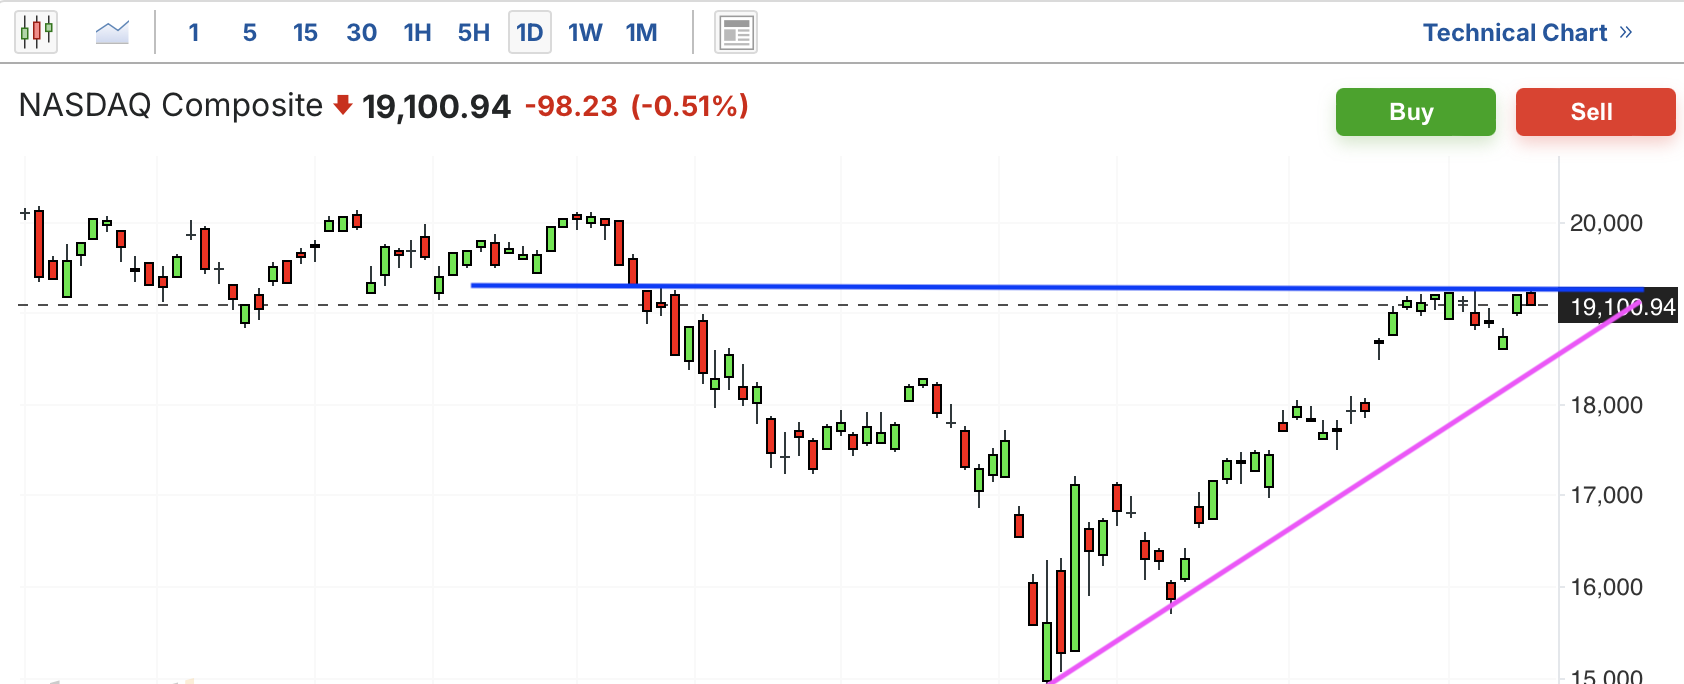Switch to the 1H interval
Viewport: 1684px width, 684px height.
point(417,33)
